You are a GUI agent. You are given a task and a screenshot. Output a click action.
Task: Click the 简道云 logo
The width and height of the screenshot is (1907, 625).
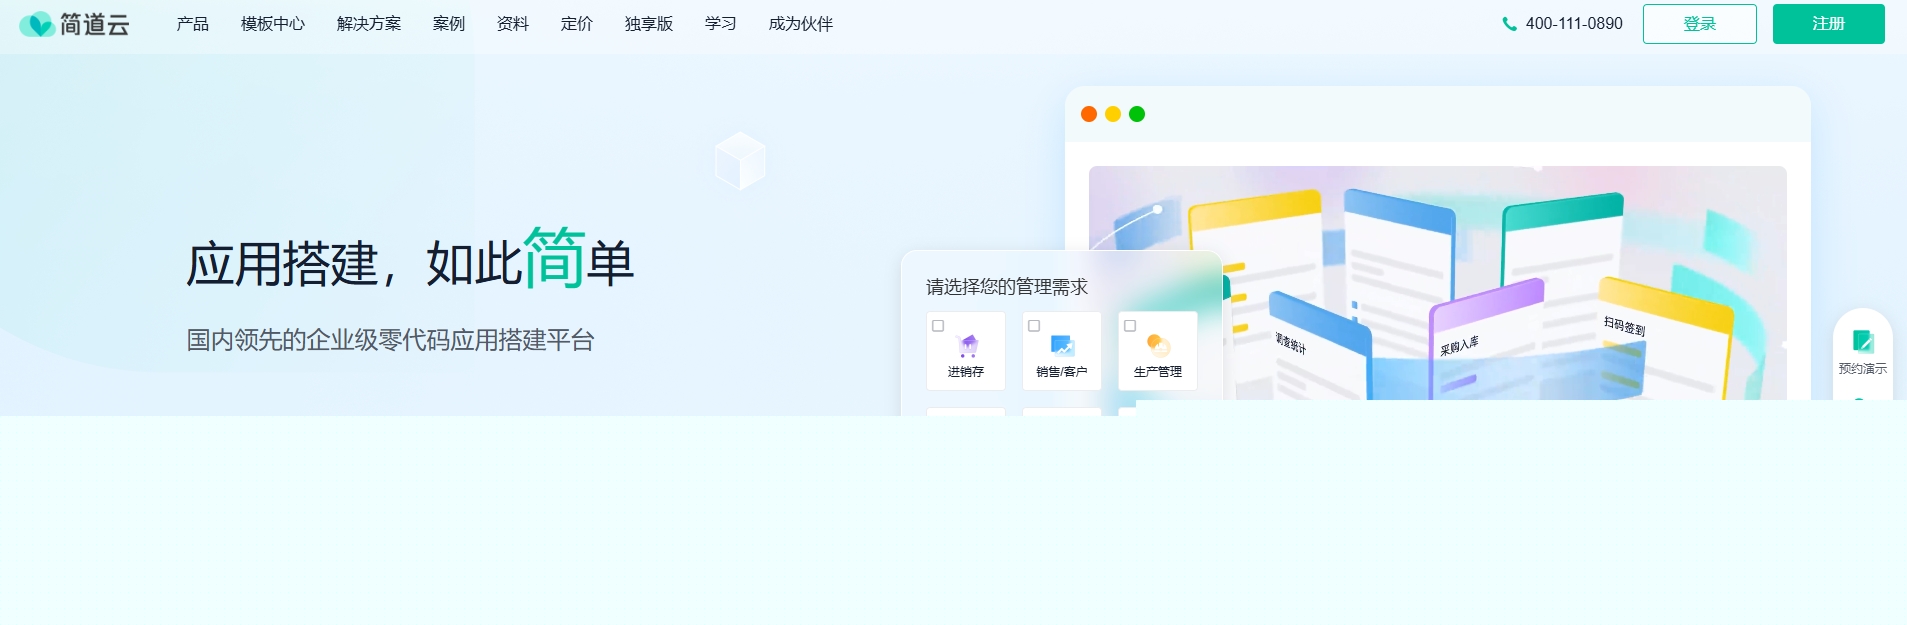pyautogui.click(x=75, y=24)
